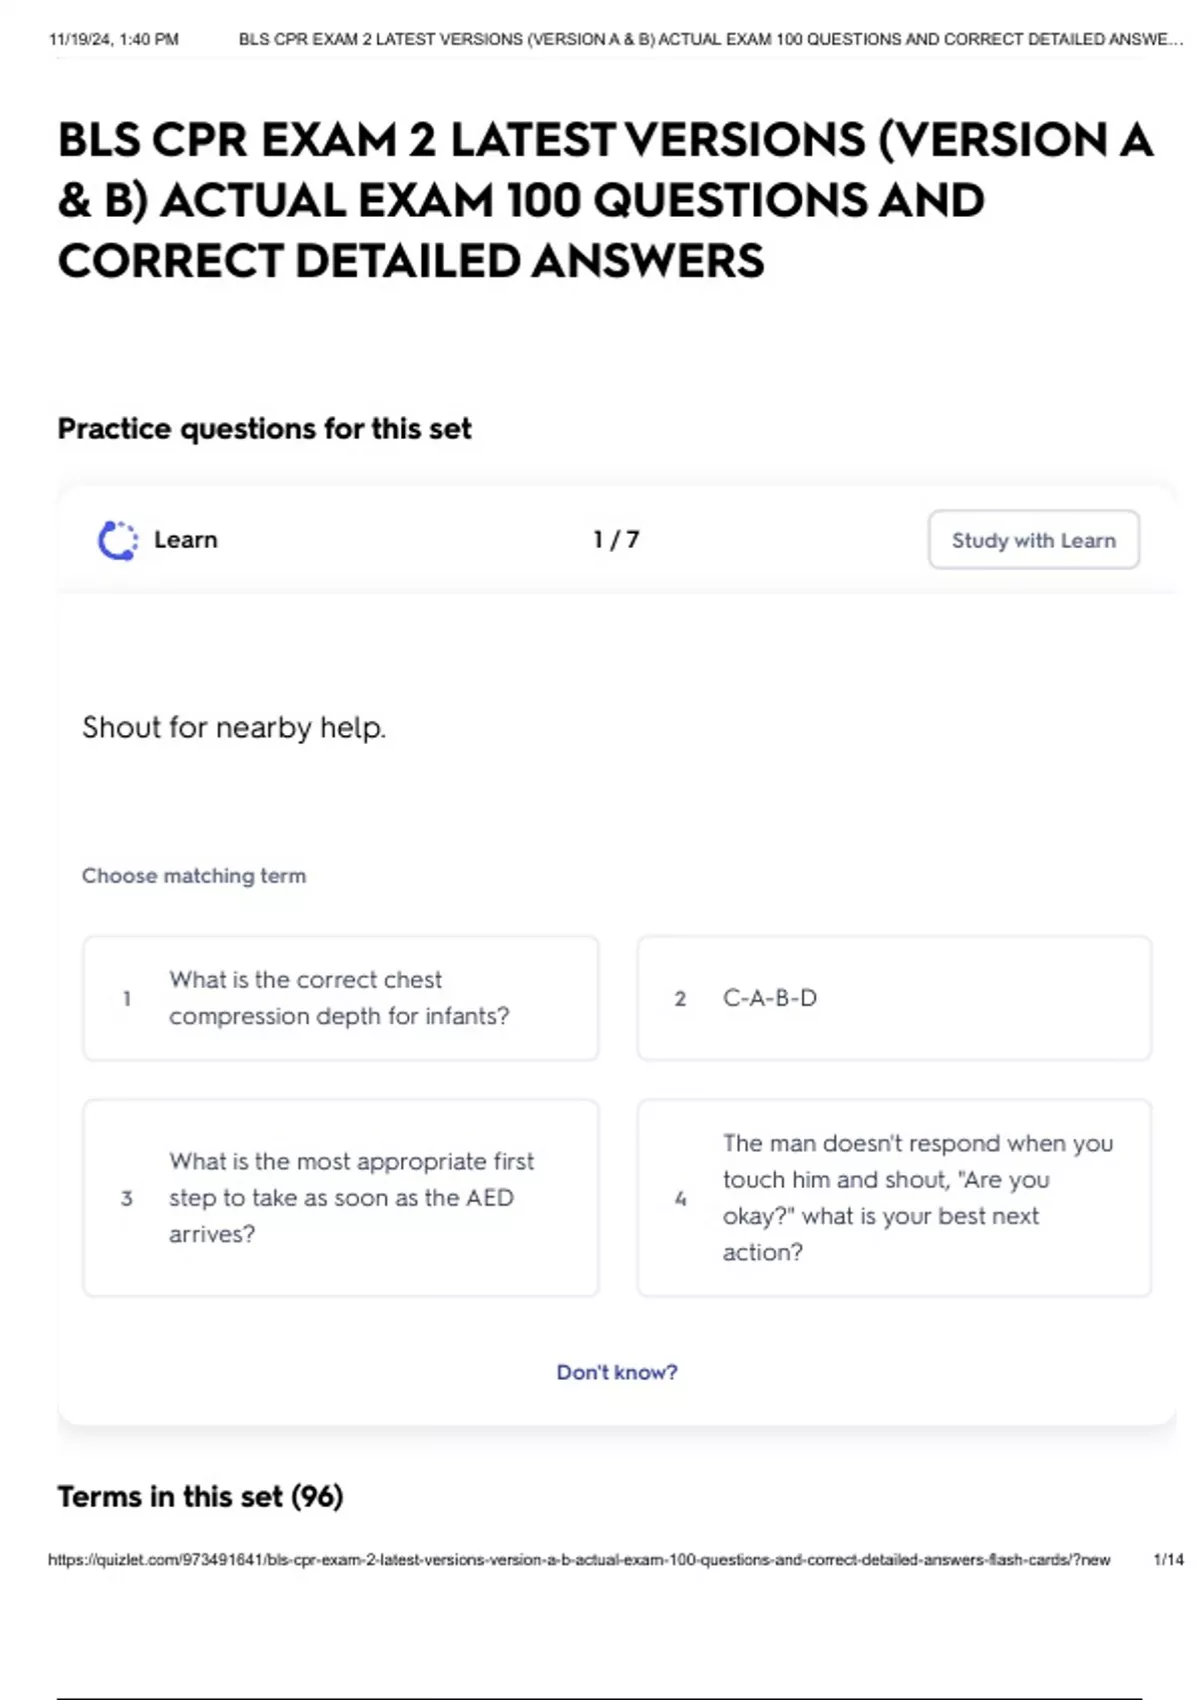Screen dimensions: 1200x1700
Task: Click the Don't know? link
Action: [616, 1372]
